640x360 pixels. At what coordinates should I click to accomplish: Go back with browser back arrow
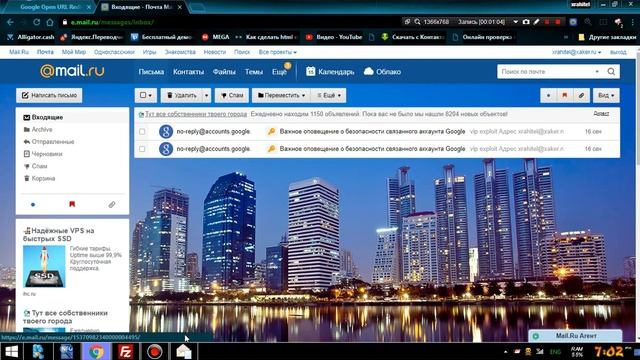[11, 22]
